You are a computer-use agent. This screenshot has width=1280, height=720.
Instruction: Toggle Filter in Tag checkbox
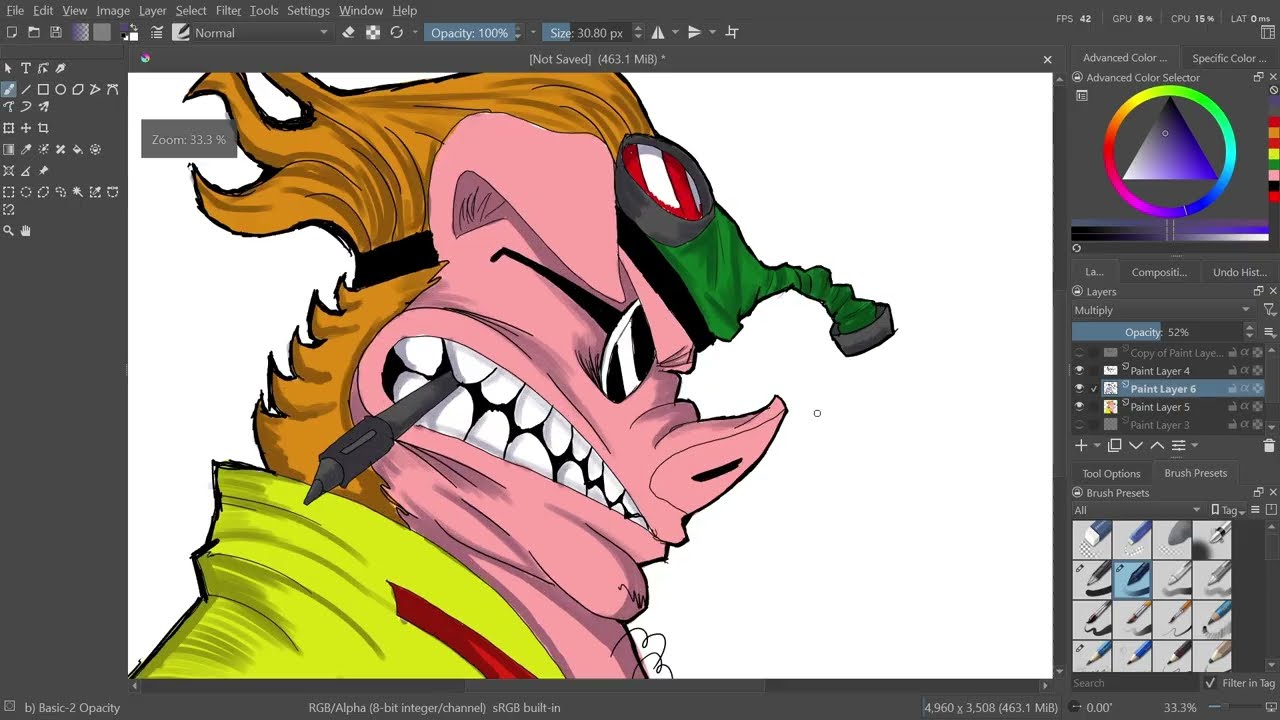coord(1211,683)
